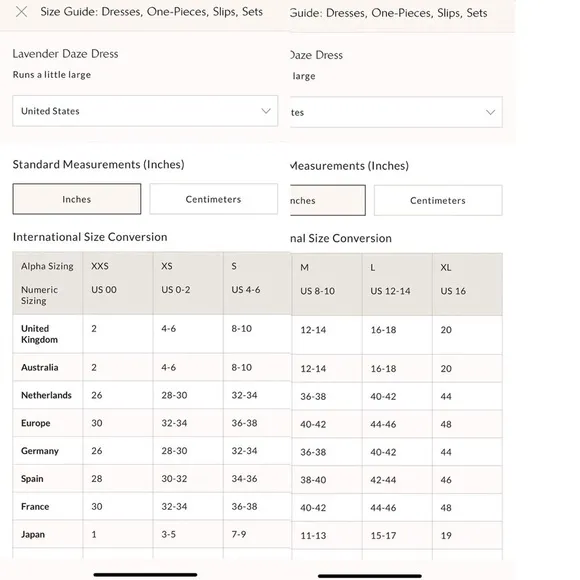Click Netherlands' '28-30' XS cell
Screen dimensions: 580x580
click(x=174, y=395)
